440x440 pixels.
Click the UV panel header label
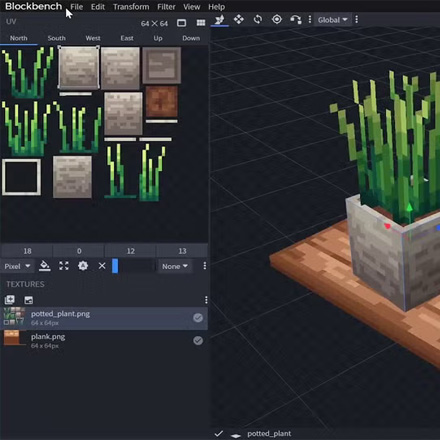tap(11, 22)
